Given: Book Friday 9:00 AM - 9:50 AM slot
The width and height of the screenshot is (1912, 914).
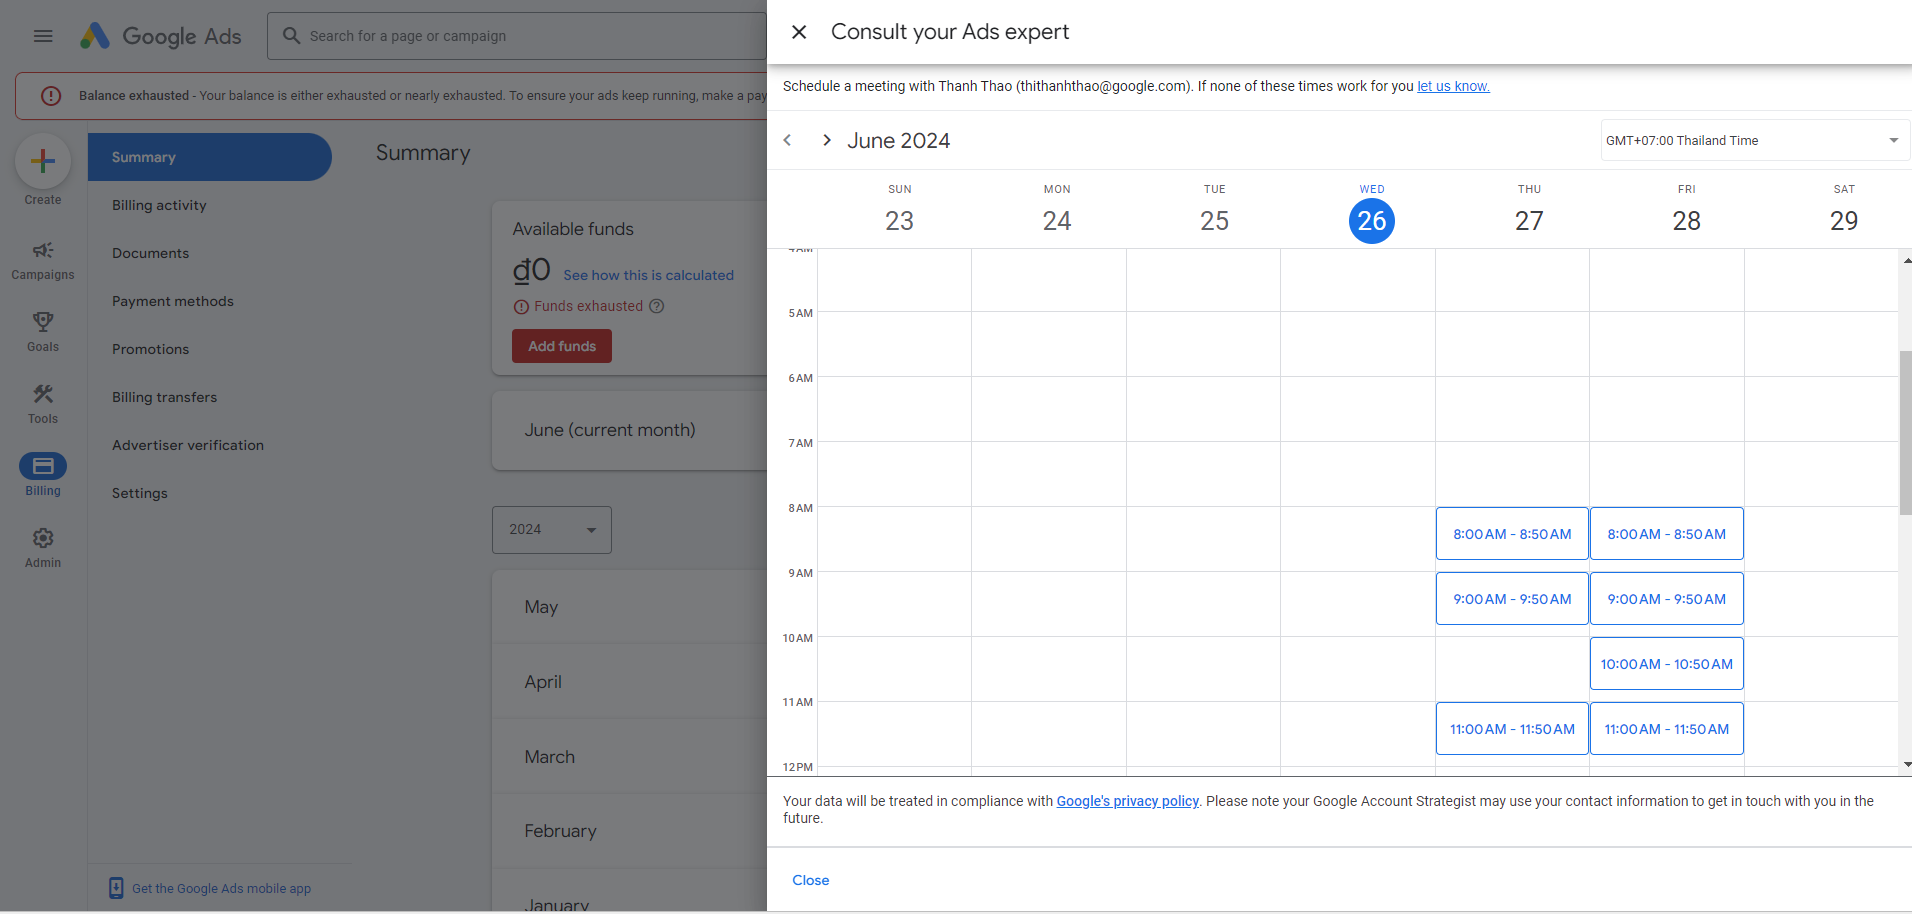Looking at the screenshot, I should (x=1666, y=599).
